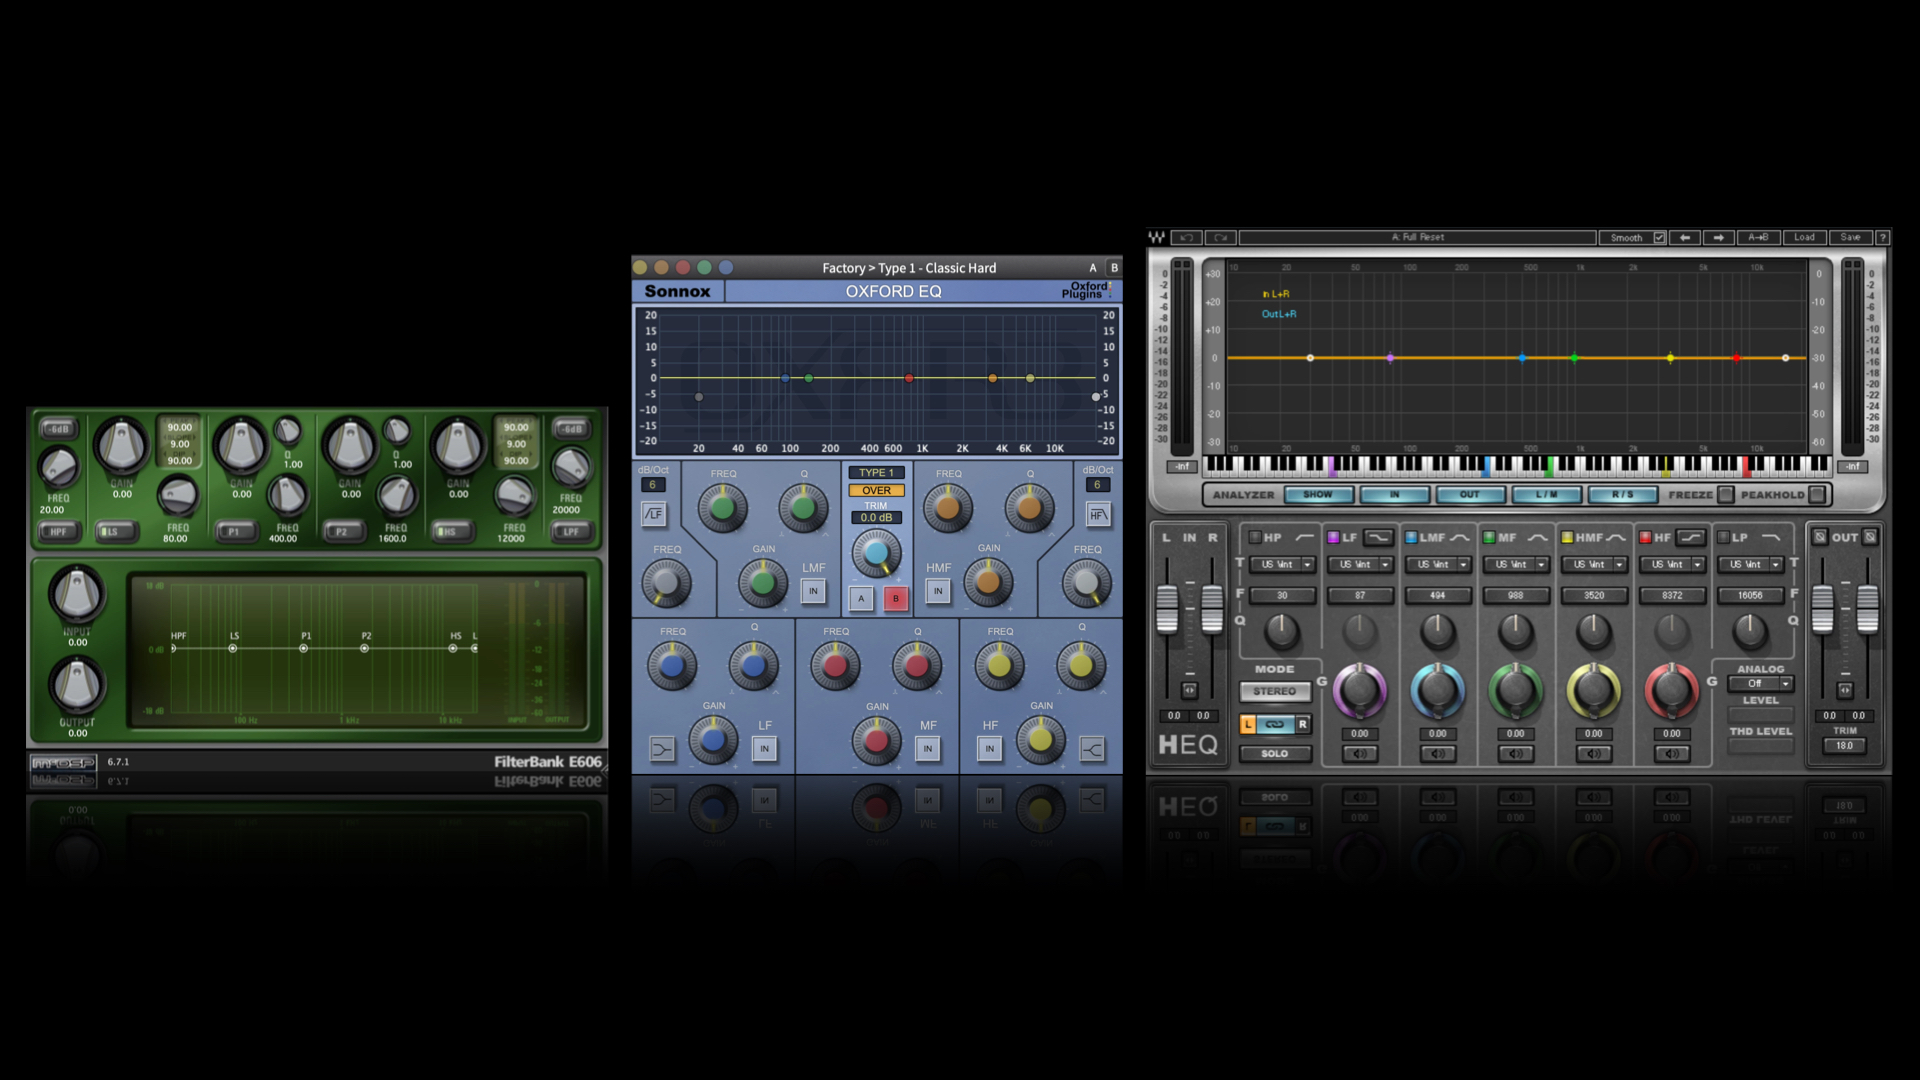This screenshot has width=1920, height=1080.
Task: Toggle the Smooth checkbox in HEQ
Action: [1659, 238]
